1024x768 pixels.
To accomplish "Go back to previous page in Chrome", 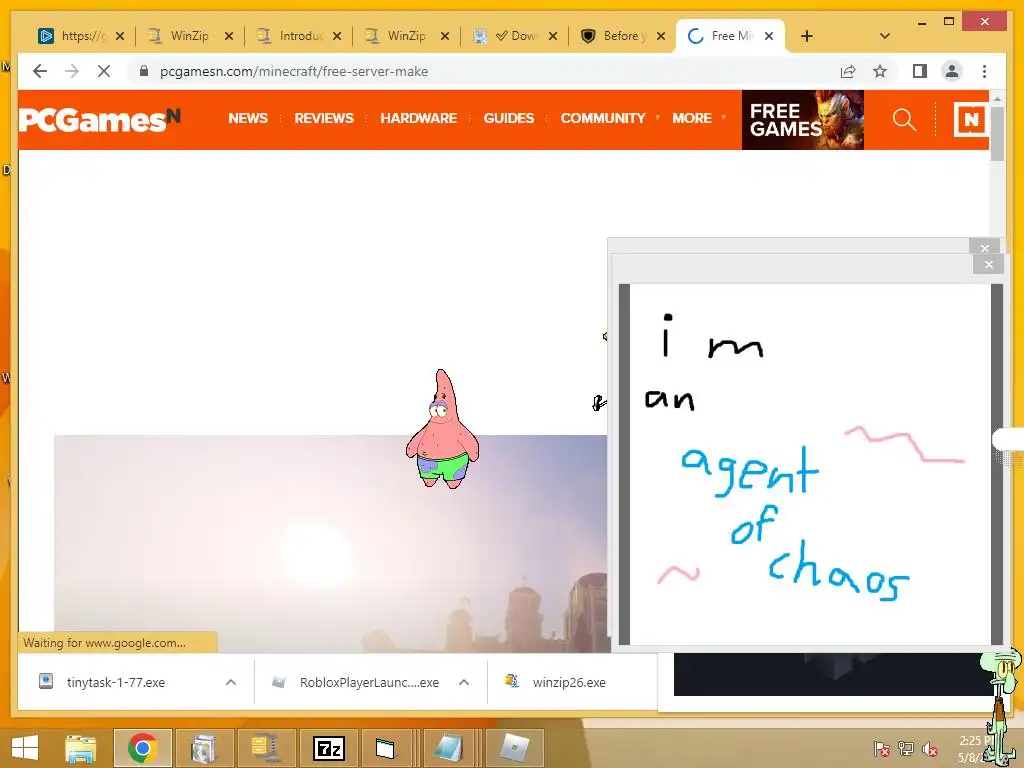I will pos(40,71).
